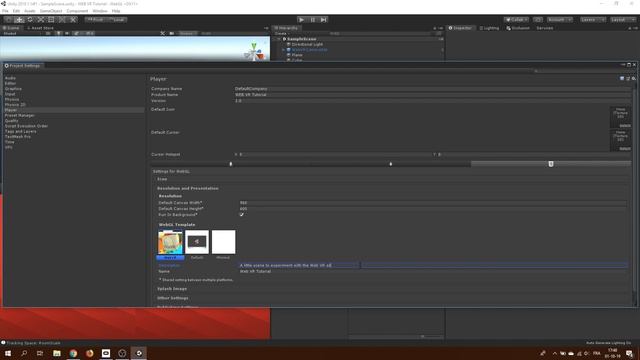Select the Rotate tool in Unity toolbar
Image resolution: width=640 pixels, height=360 pixels.
(x=30, y=20)
